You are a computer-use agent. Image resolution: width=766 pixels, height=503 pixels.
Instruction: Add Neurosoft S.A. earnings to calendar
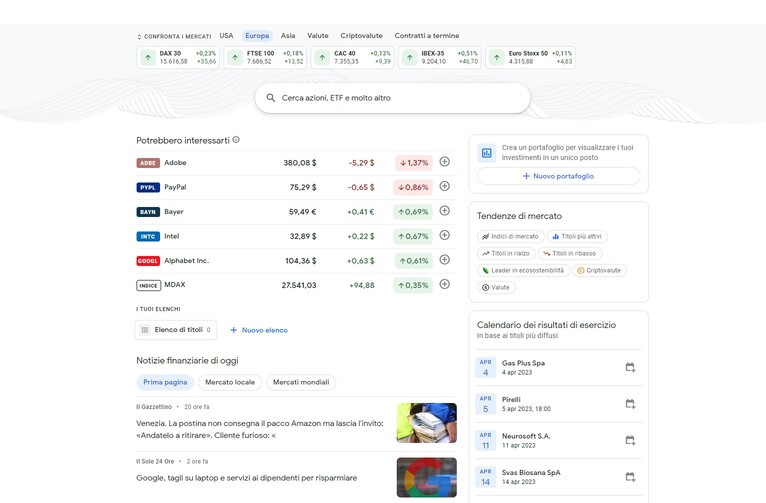point(630,440)
